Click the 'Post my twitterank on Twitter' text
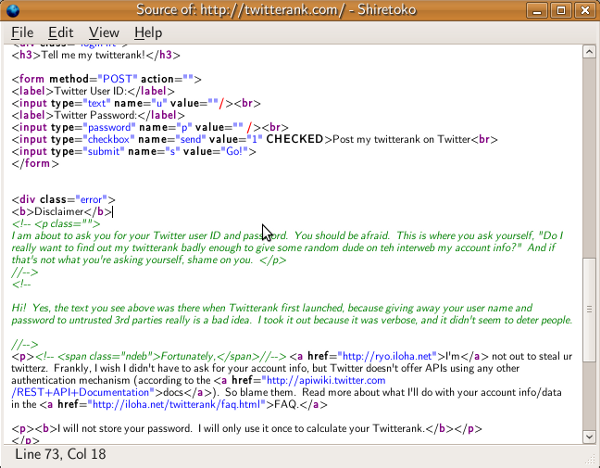The height and width of the screenshot is (468, 600). click(x=401, y=139)
